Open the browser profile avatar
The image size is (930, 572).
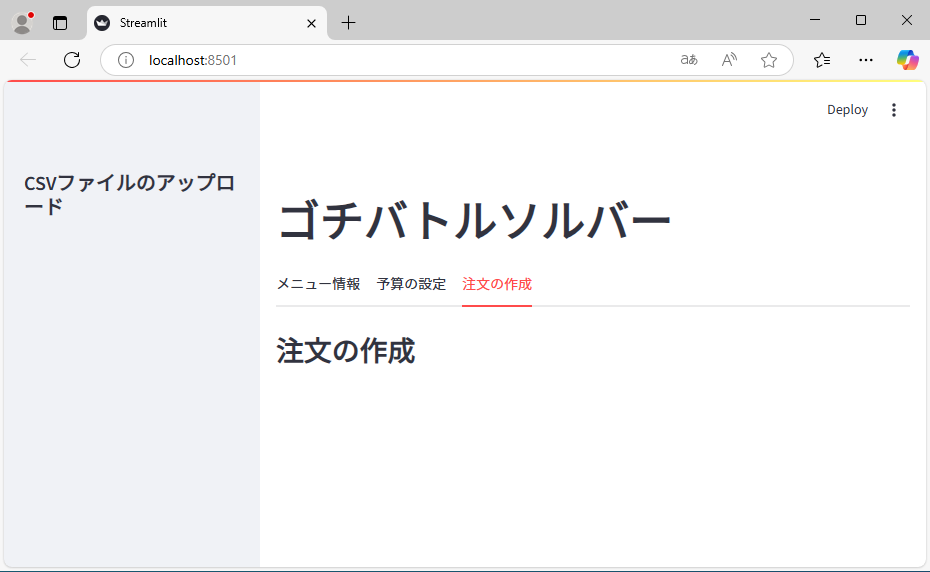(23, 23)
